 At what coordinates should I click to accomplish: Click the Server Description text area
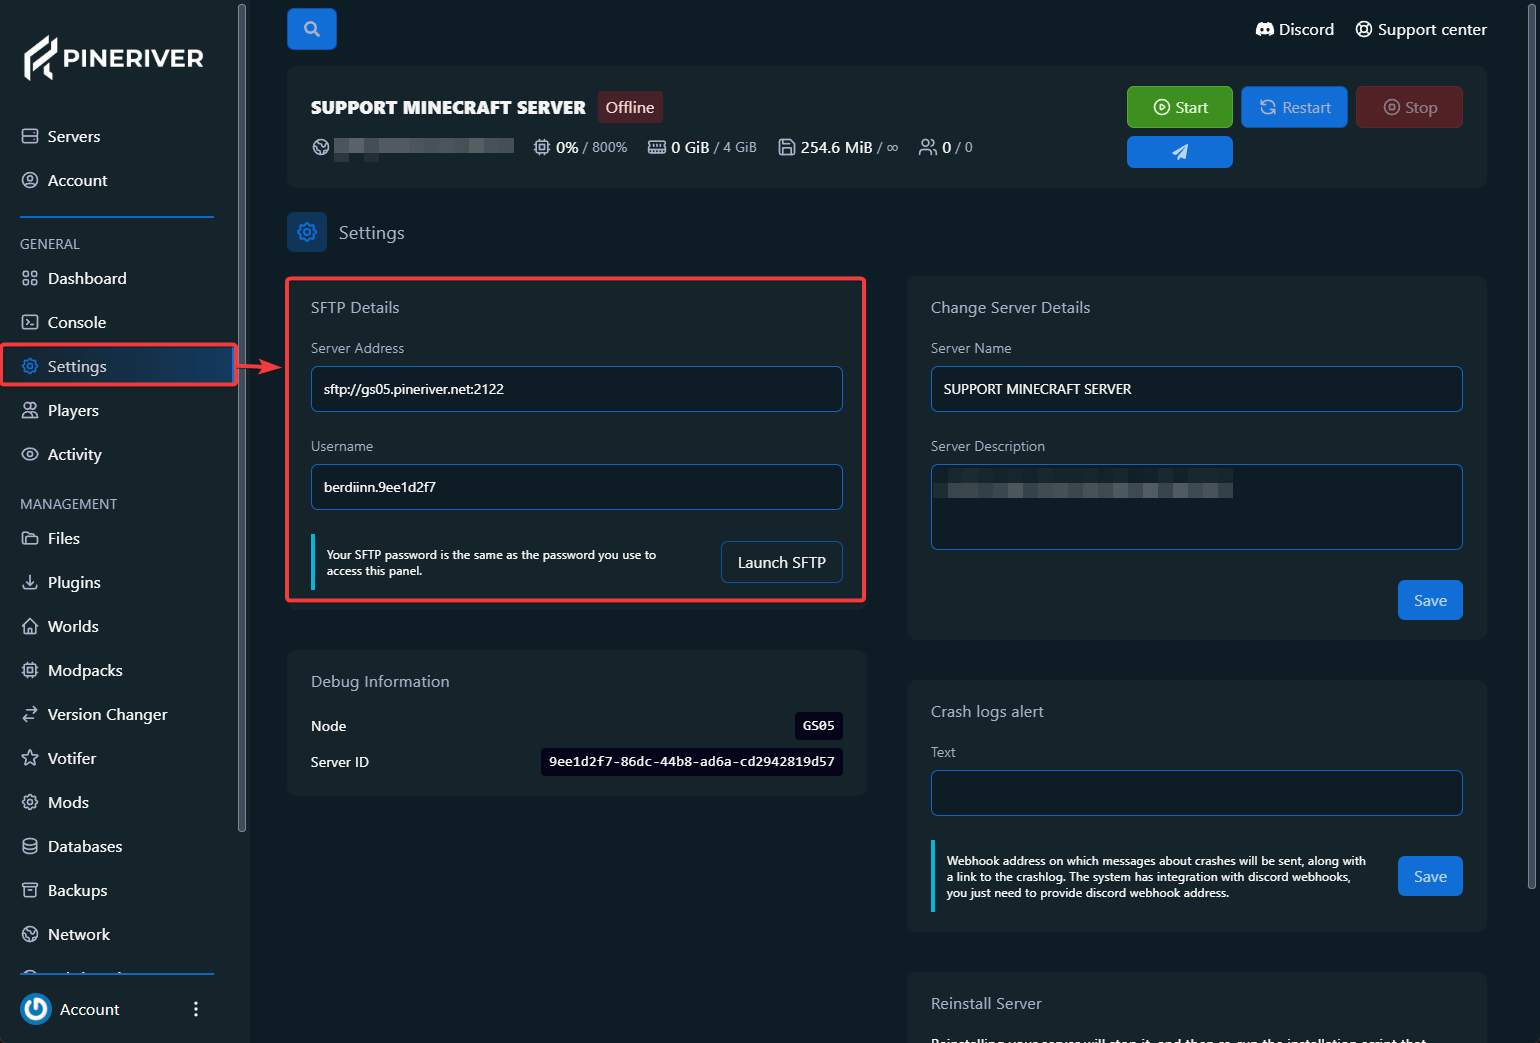click(x=1197, y=507)
